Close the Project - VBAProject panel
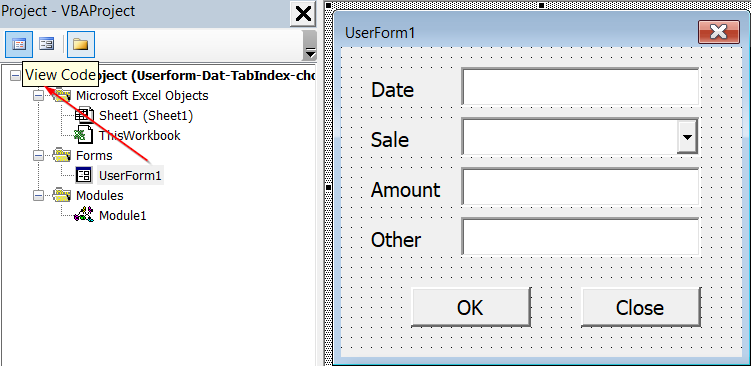 303,13
